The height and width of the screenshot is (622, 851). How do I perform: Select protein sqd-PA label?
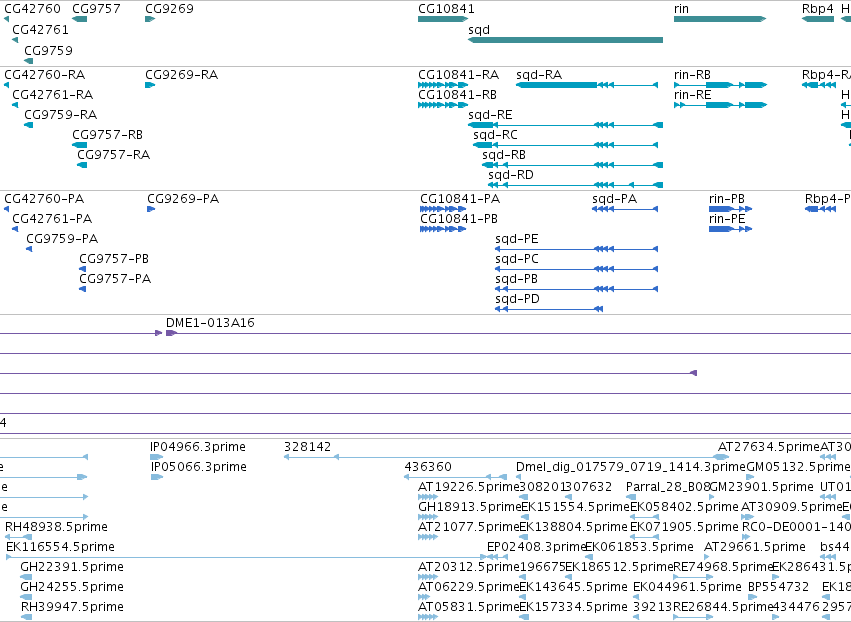pos(614,199)
